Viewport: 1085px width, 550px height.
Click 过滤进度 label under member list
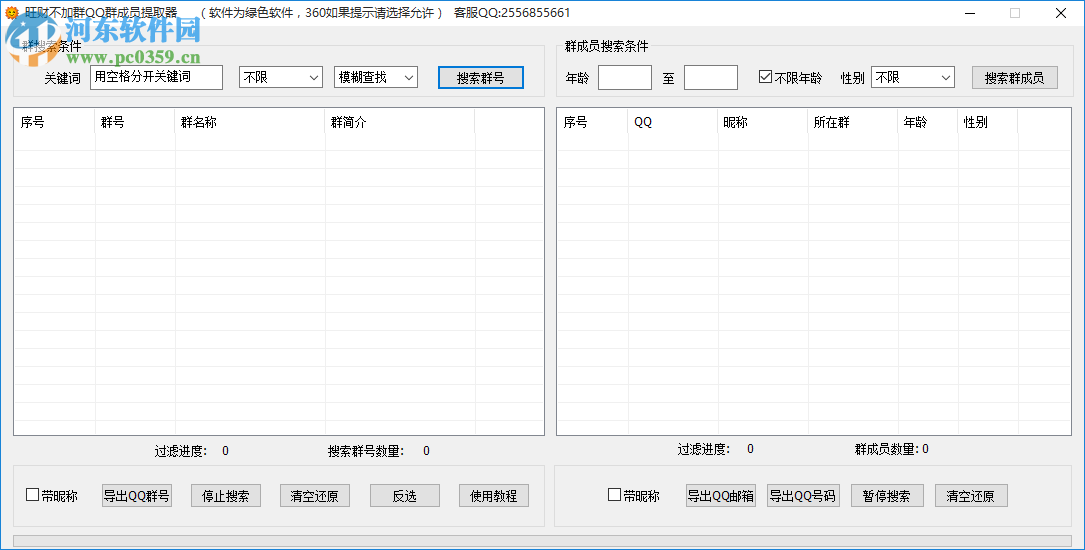(x=704, y=450)
